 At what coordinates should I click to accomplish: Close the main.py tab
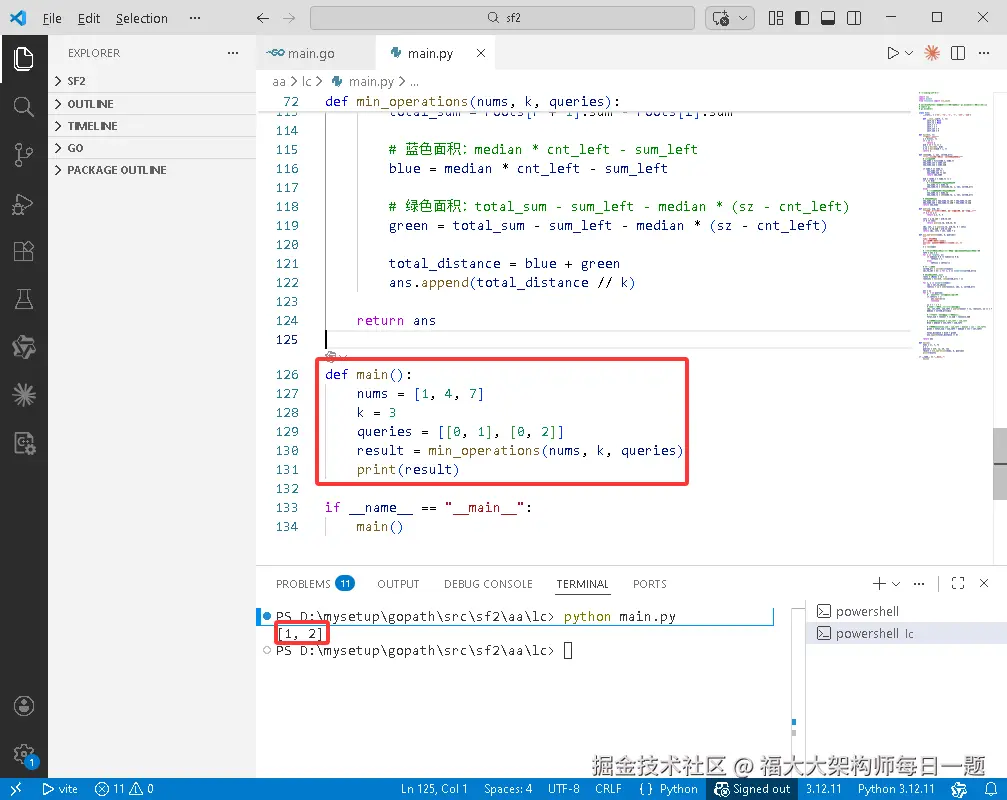click(x=481, y=53)
